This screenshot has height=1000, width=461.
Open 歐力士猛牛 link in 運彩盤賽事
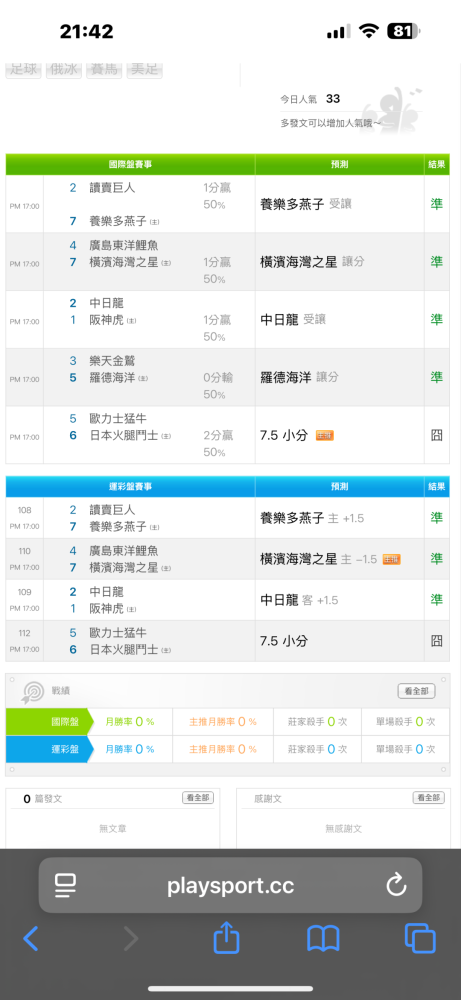coord(118,633)
